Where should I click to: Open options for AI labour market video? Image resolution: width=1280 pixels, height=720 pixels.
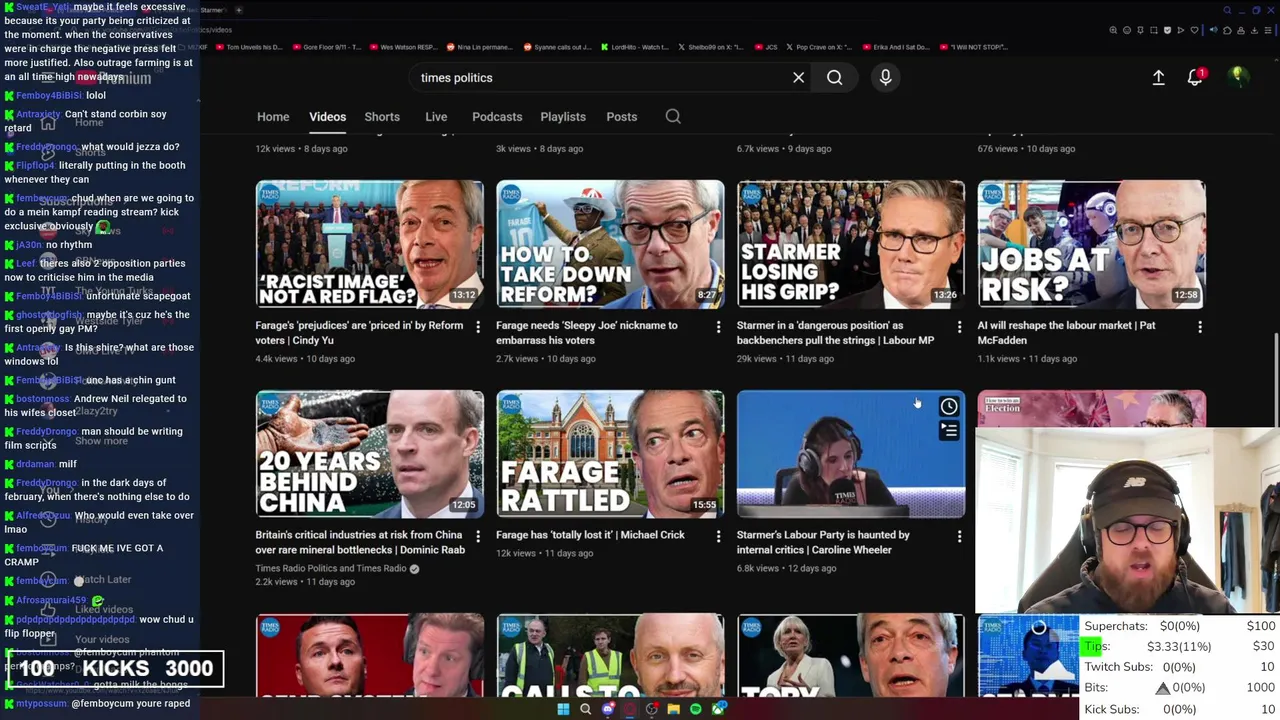point(1200,327)
